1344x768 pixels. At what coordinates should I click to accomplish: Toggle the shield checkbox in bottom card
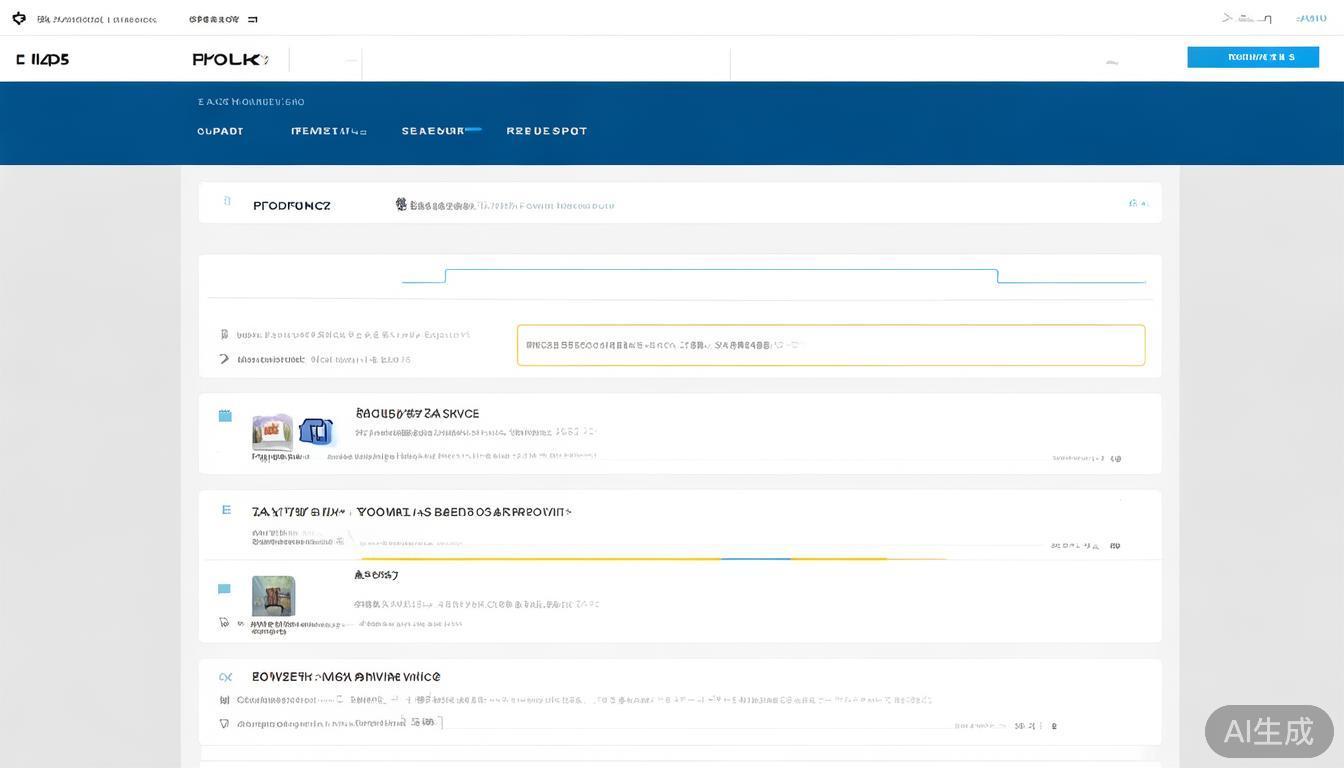coord(224,723)
